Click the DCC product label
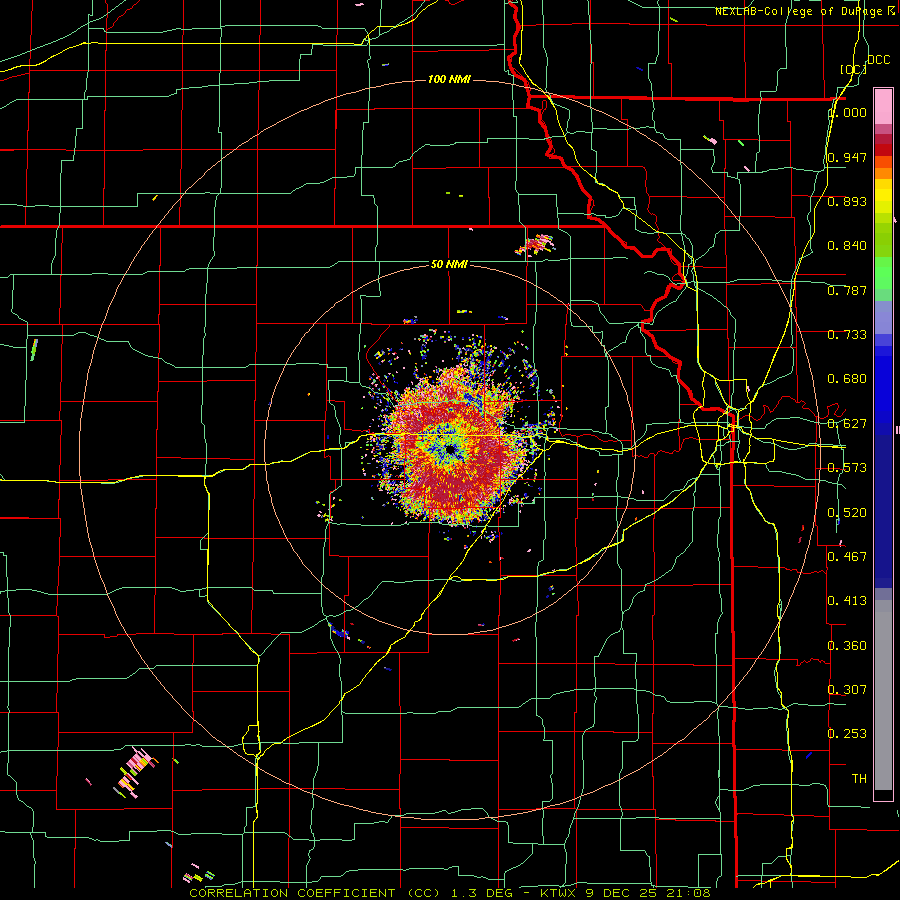 (x=878, y=60)
